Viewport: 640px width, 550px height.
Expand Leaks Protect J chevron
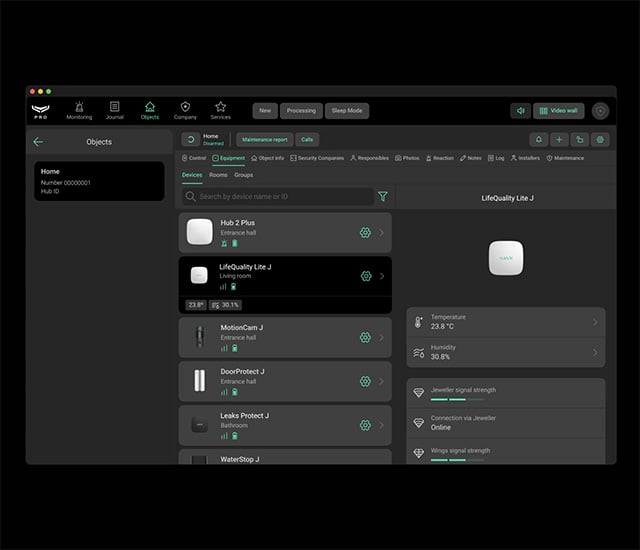point(382,425)
